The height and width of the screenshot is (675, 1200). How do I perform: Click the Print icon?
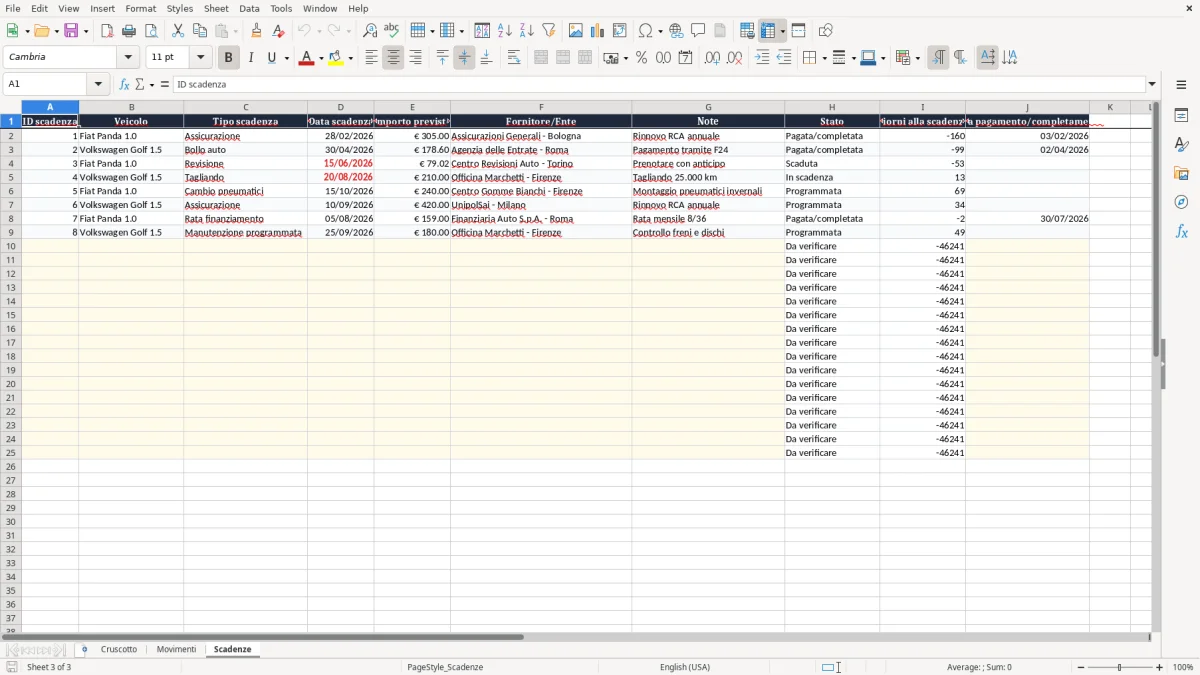(129, 31)
